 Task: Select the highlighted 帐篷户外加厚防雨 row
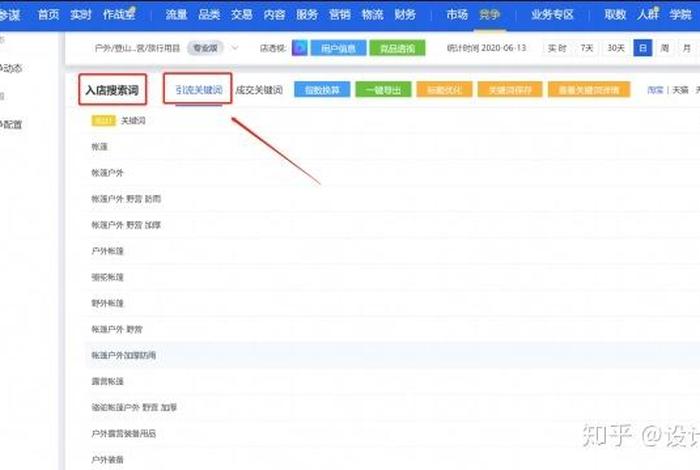coord(392,355)
